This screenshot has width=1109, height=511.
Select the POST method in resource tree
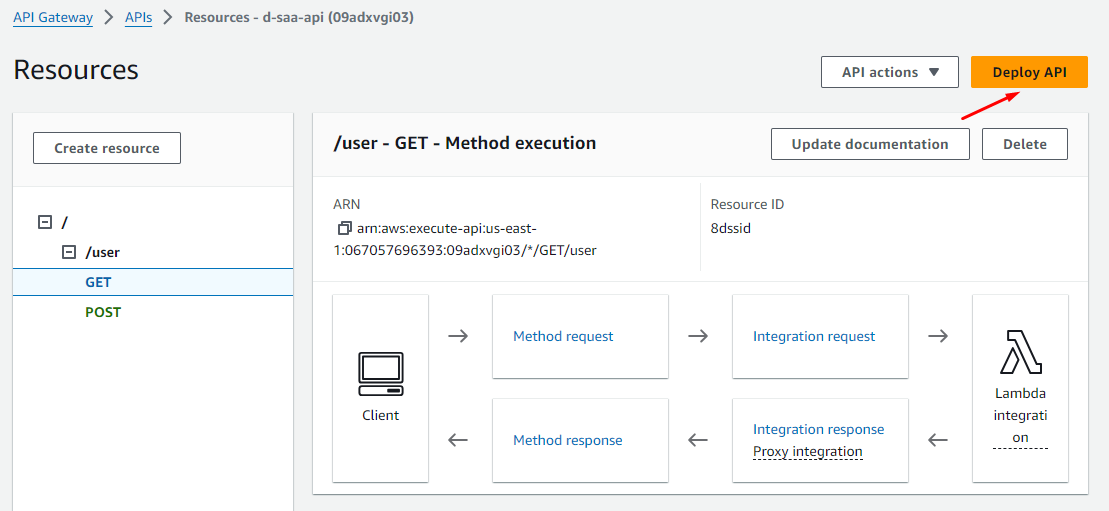click(103, 312)
